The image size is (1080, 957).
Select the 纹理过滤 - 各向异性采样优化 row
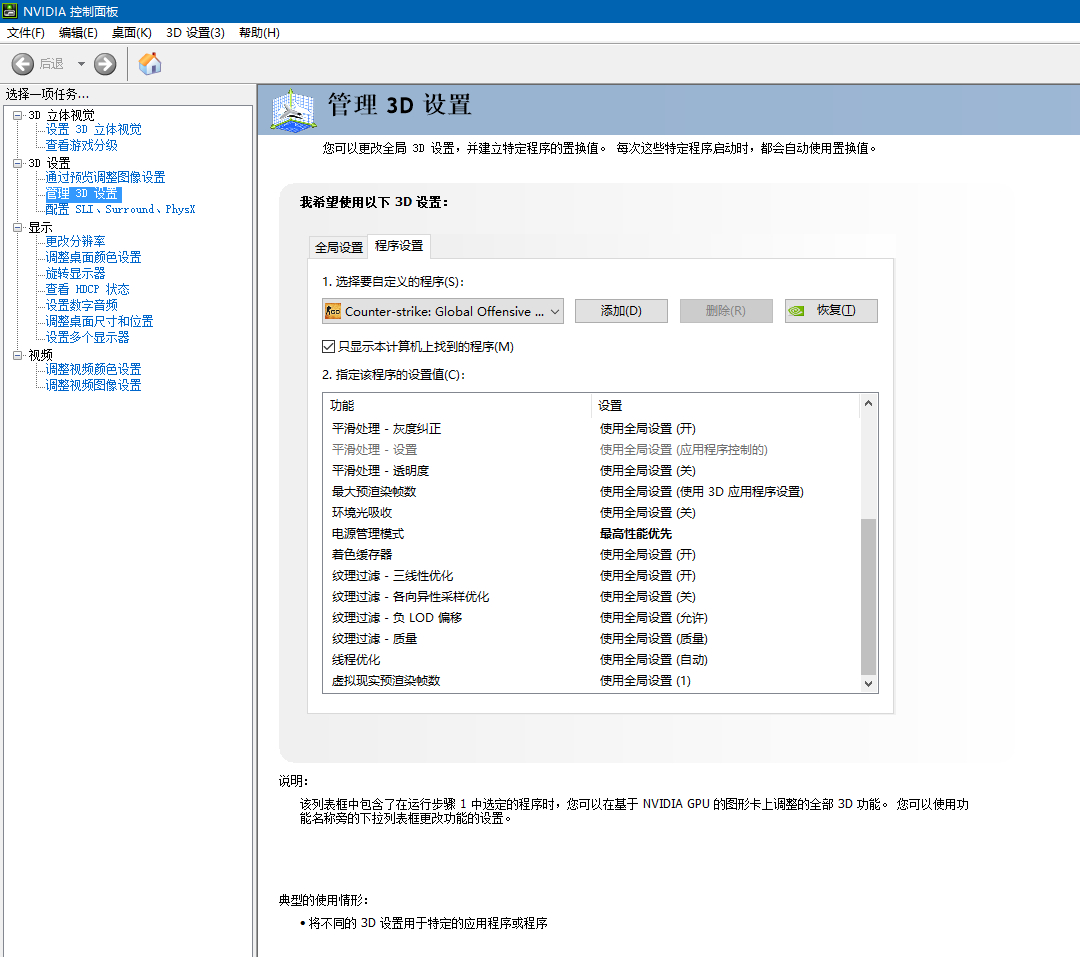click(592, 597)
